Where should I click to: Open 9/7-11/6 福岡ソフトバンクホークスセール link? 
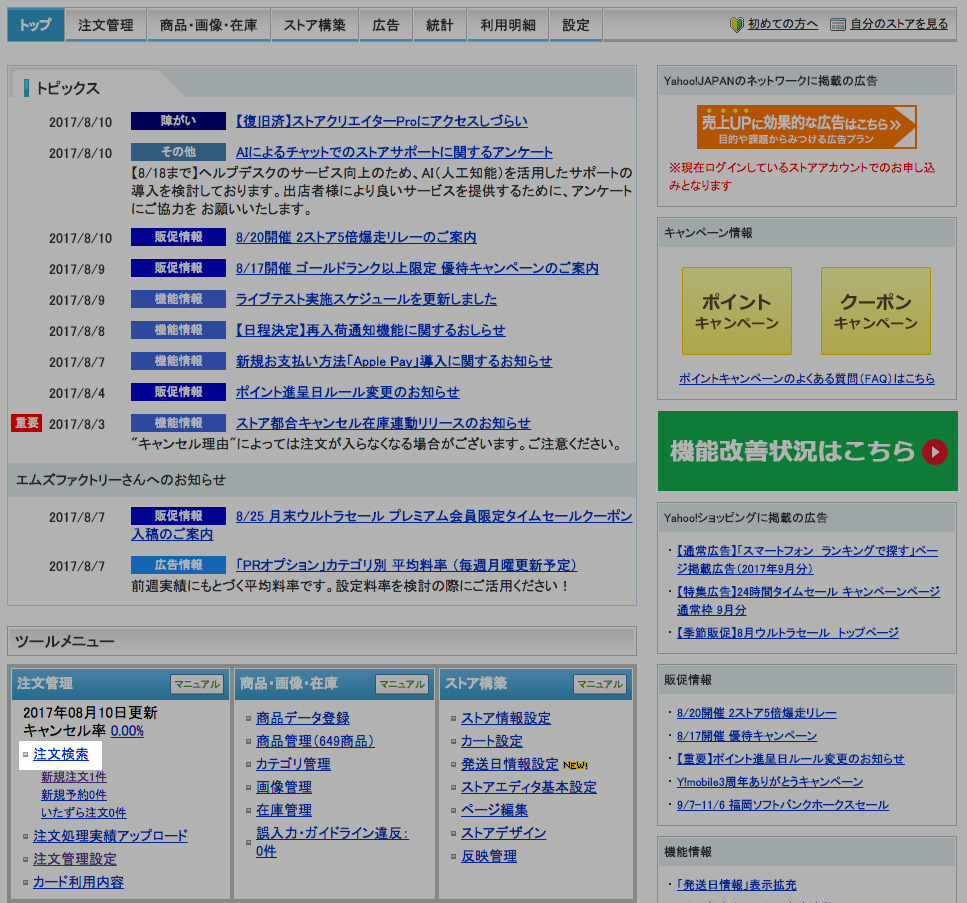783,804
